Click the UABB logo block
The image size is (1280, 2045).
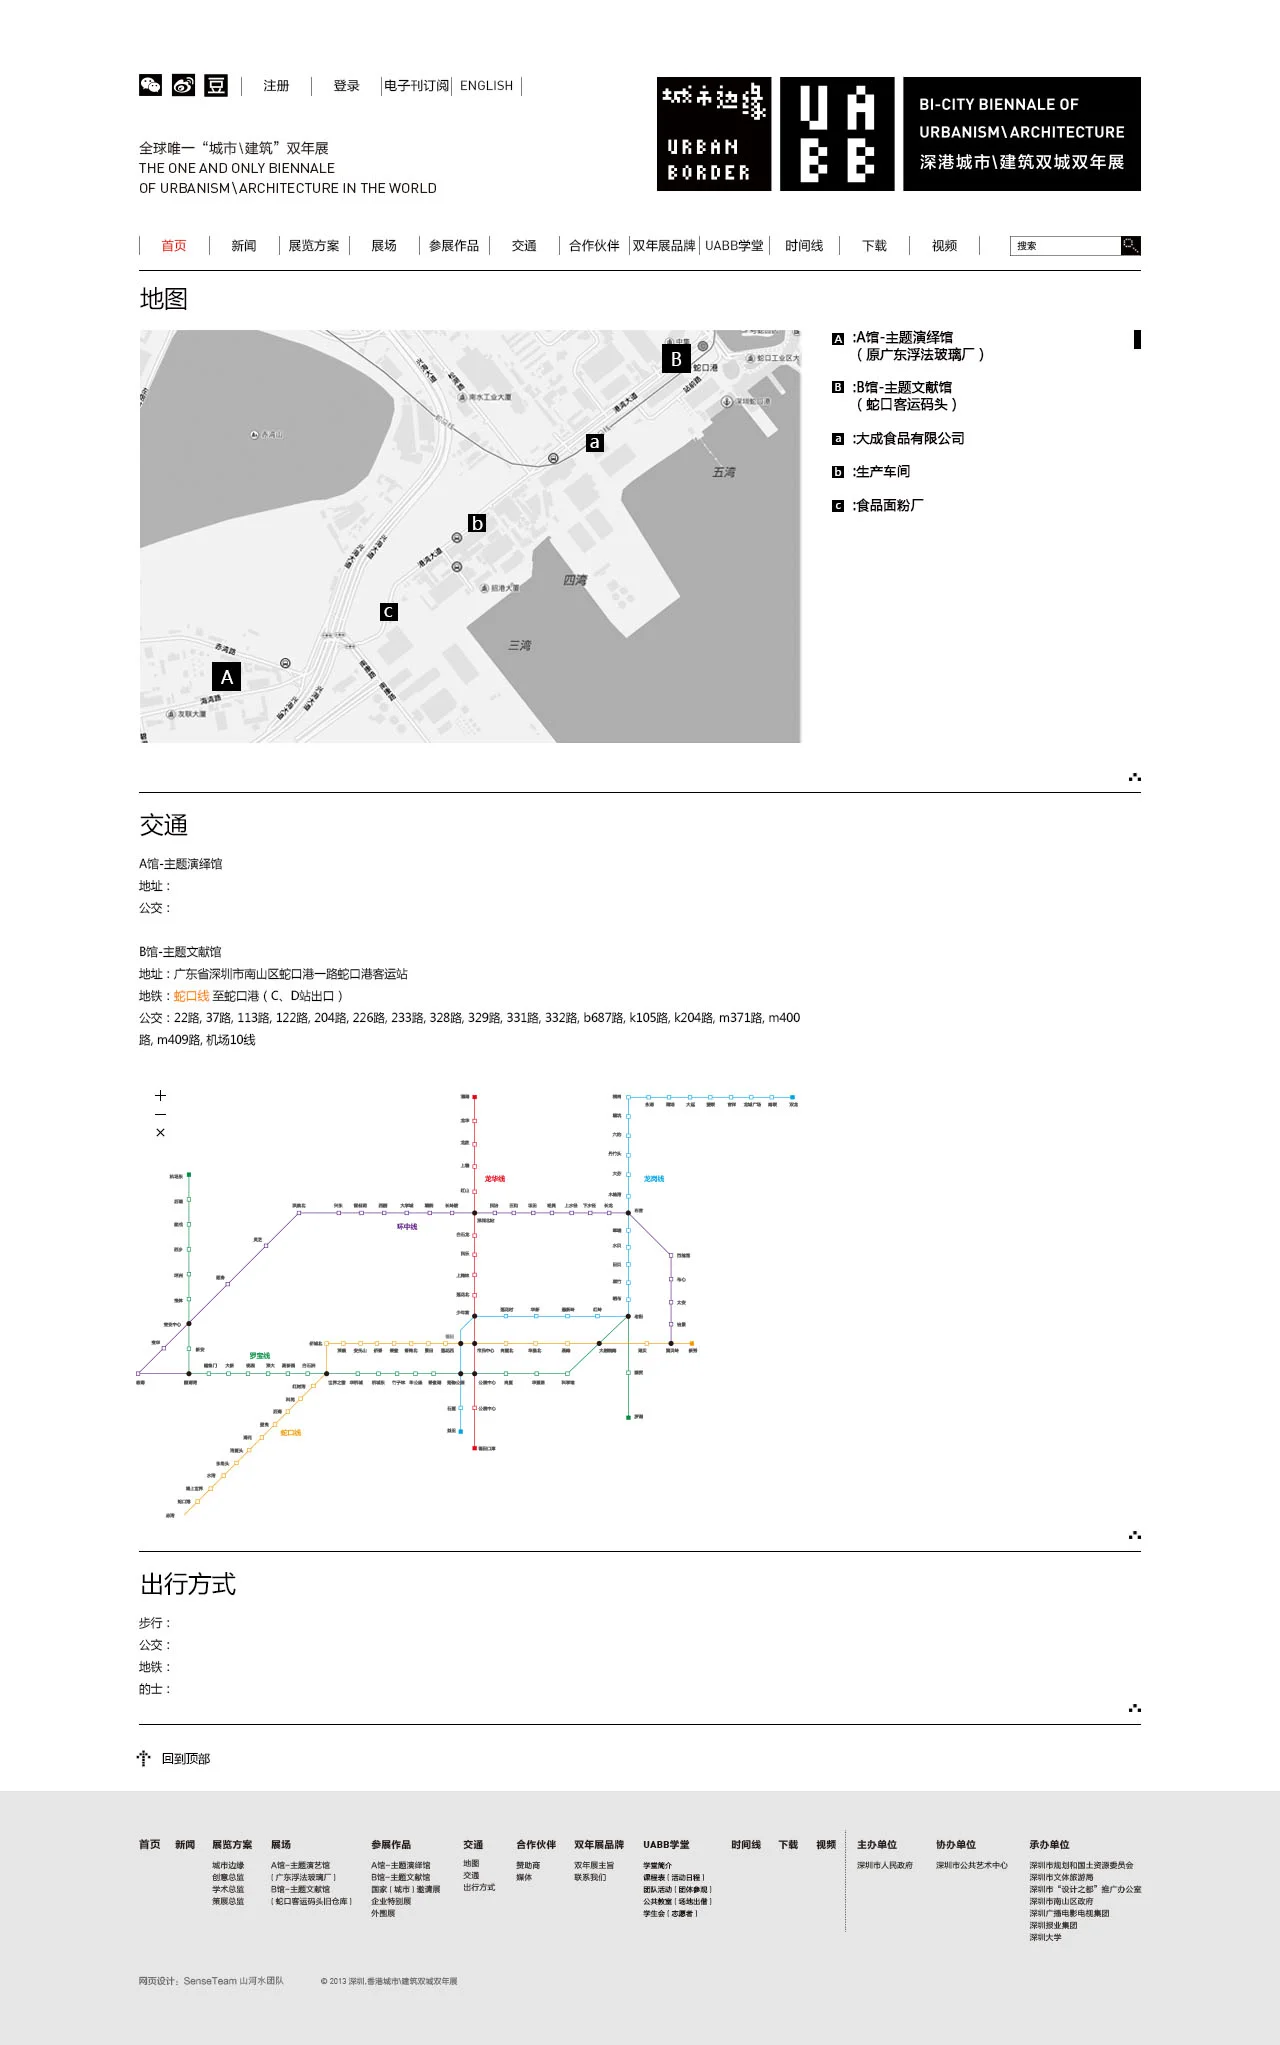(837, 134)
